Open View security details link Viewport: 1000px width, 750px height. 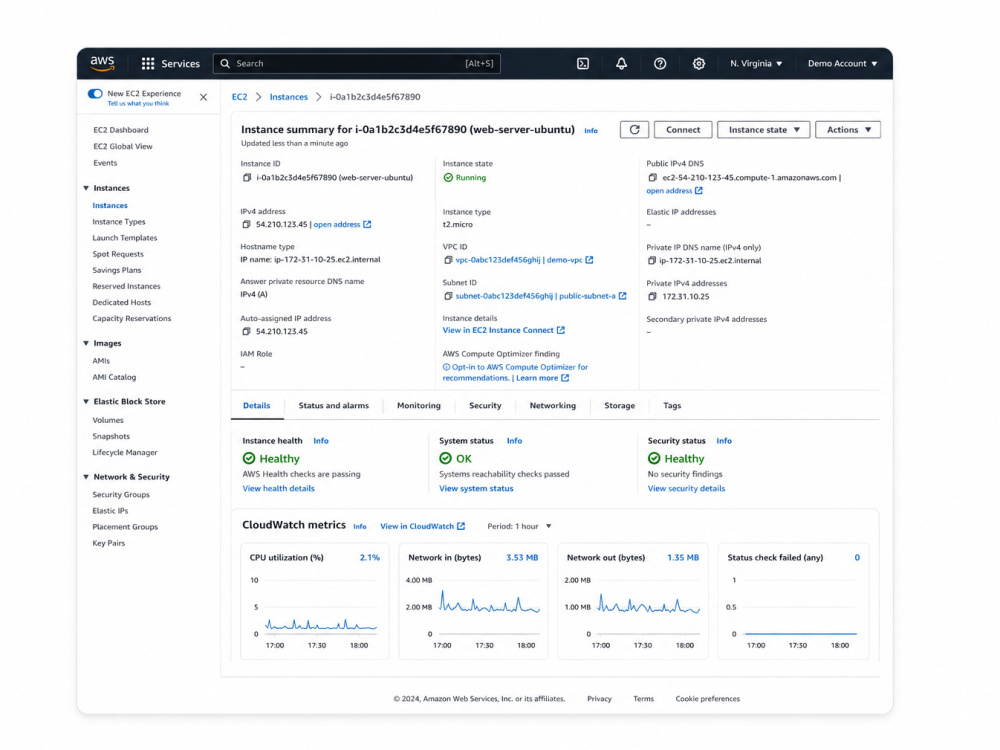pyautogui.click(x=686, y=489)
